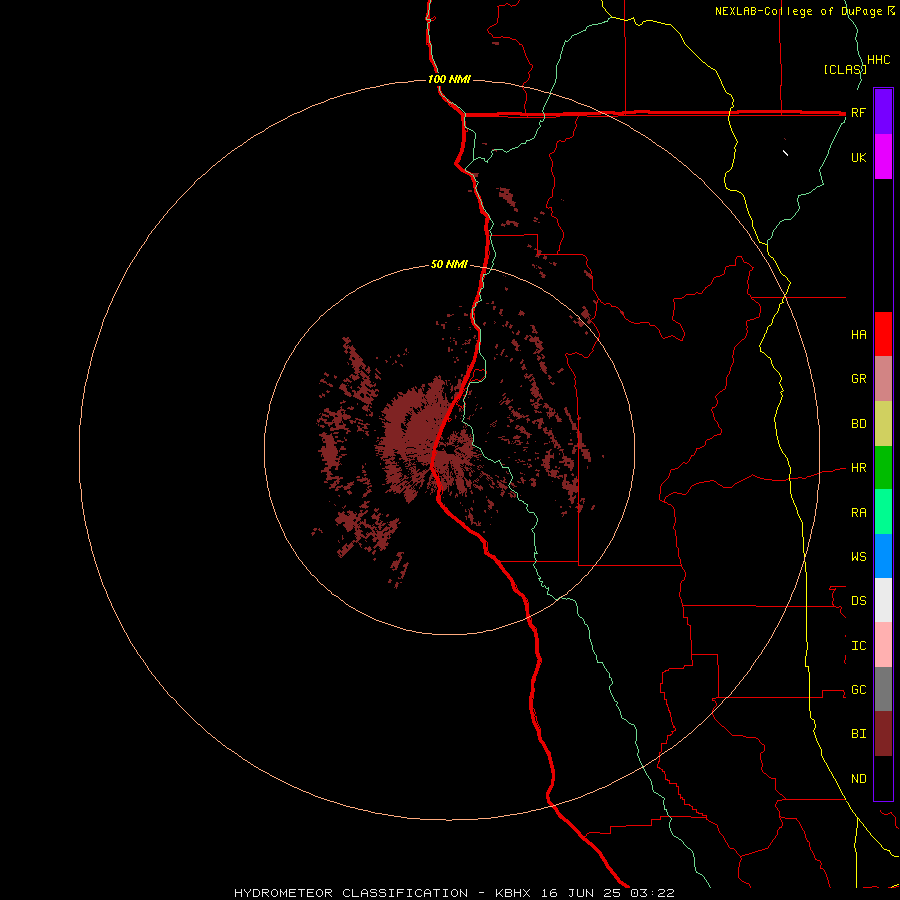Screen dimensions: 900x900
Task: Click the 'GC' legend label
Action: click(859, 690)
